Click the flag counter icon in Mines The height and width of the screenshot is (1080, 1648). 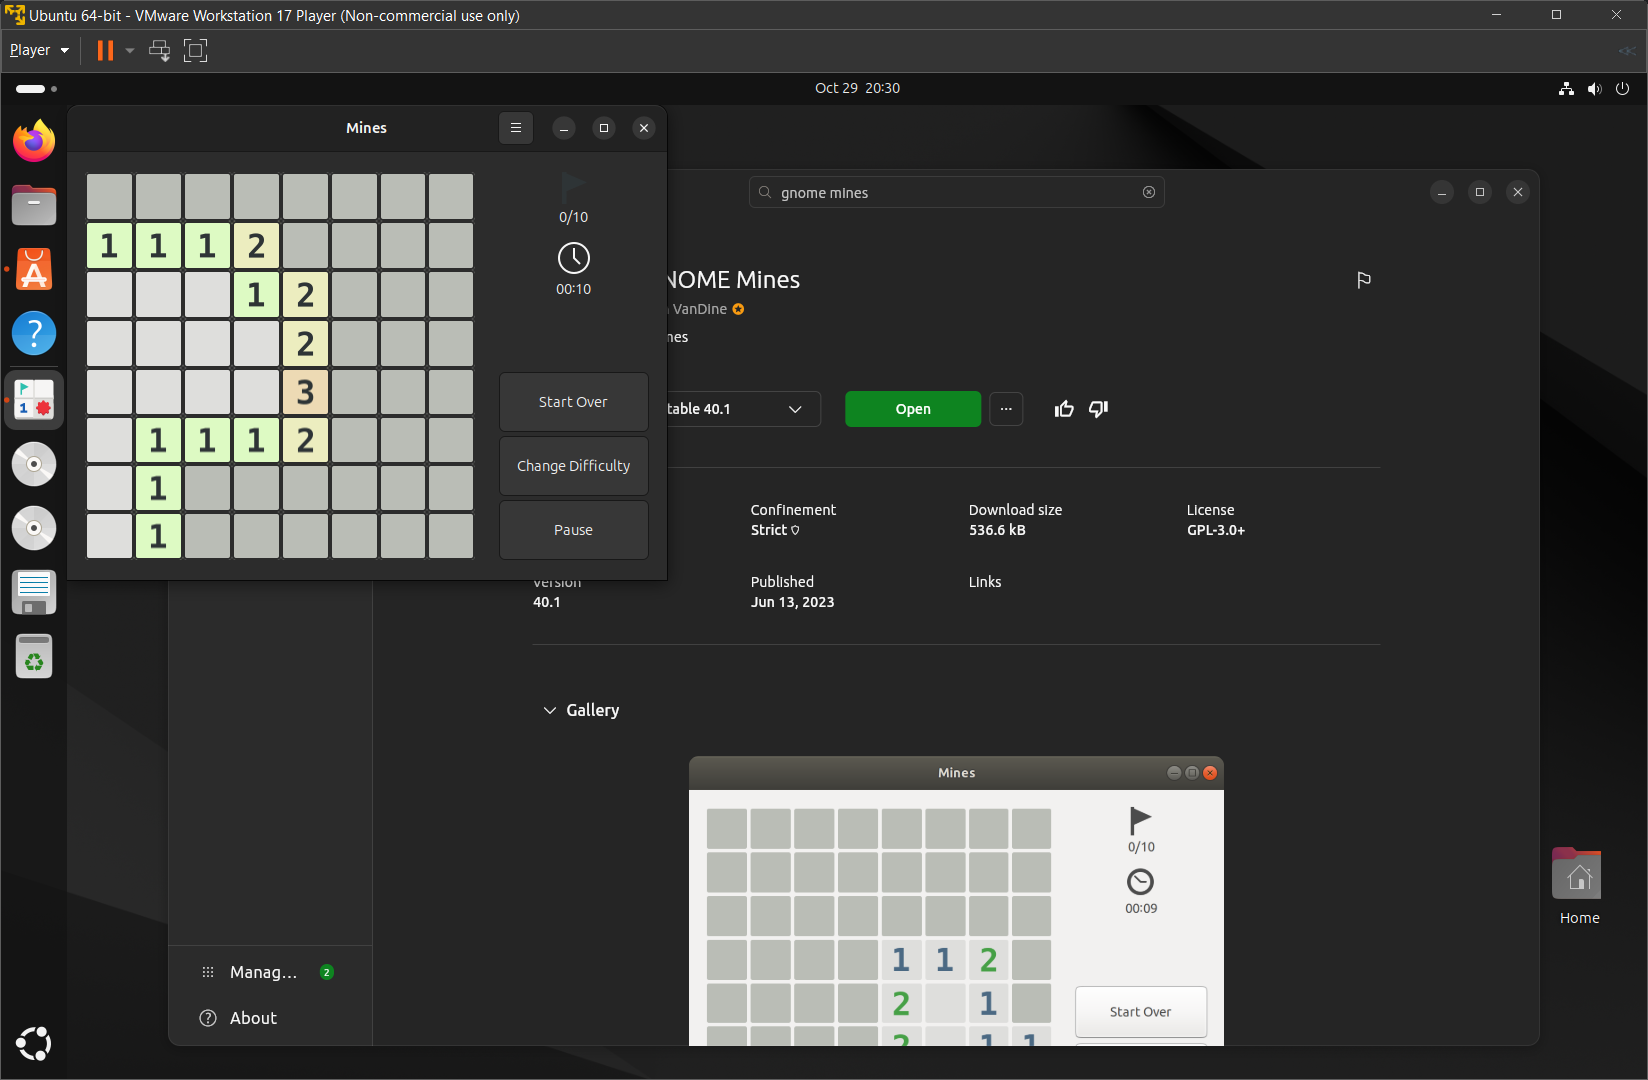573,187
